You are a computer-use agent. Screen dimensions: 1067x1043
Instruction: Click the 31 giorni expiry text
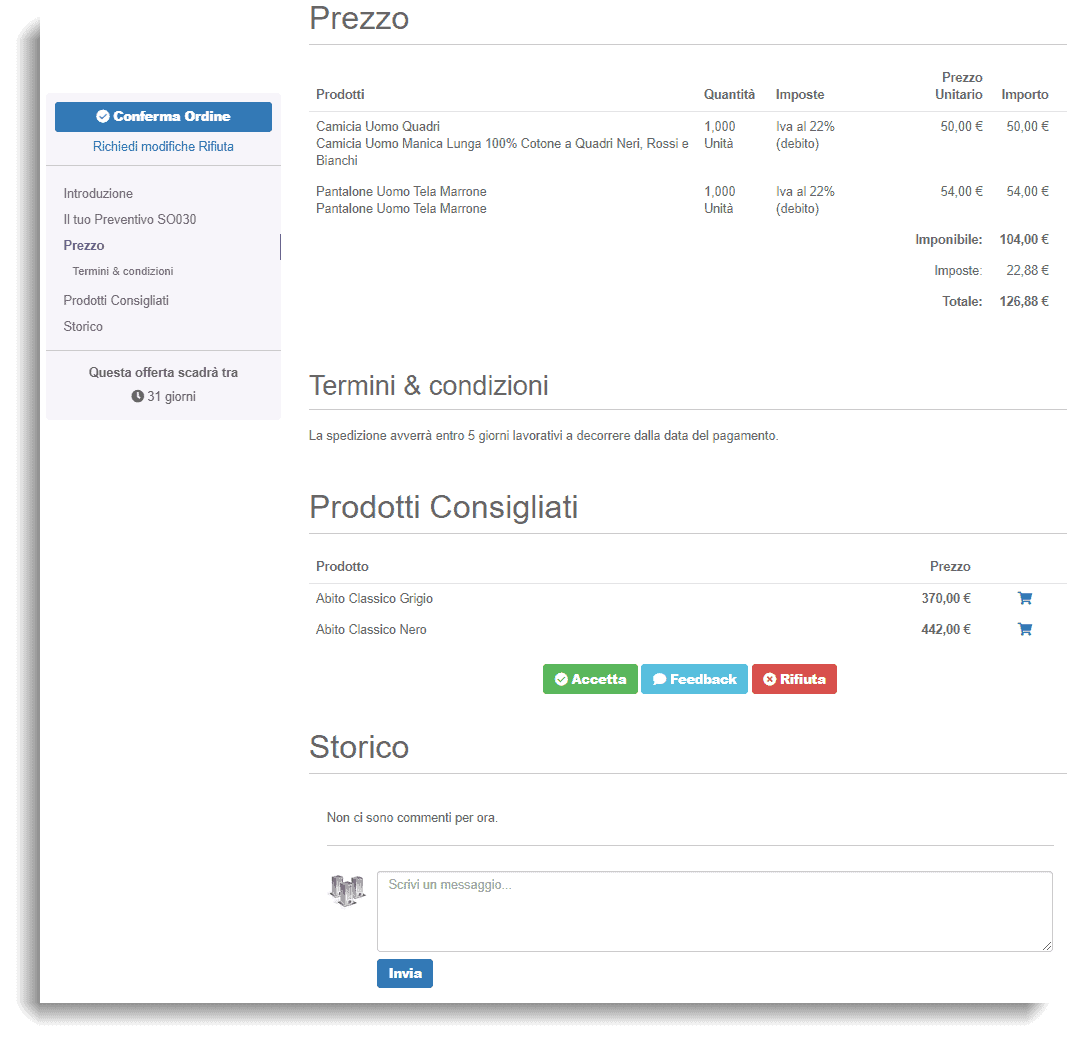click(171, 396)
